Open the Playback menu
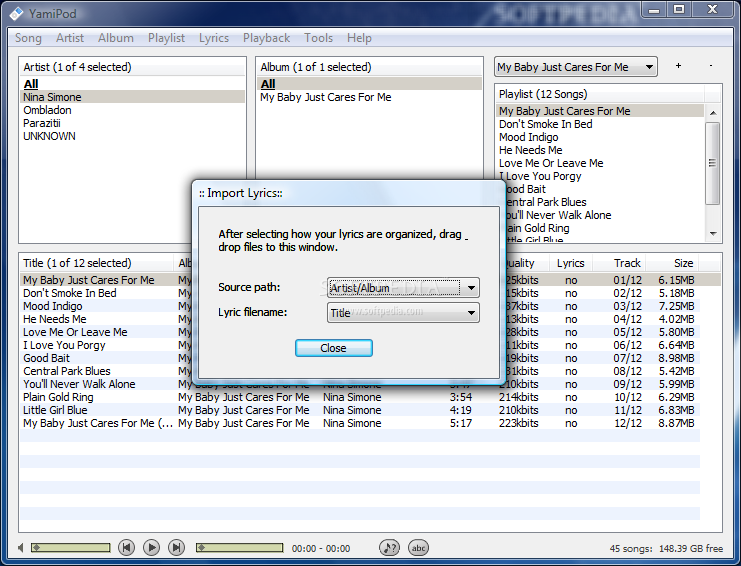This screenshot has width=741, height=566. tap(267, 38)
